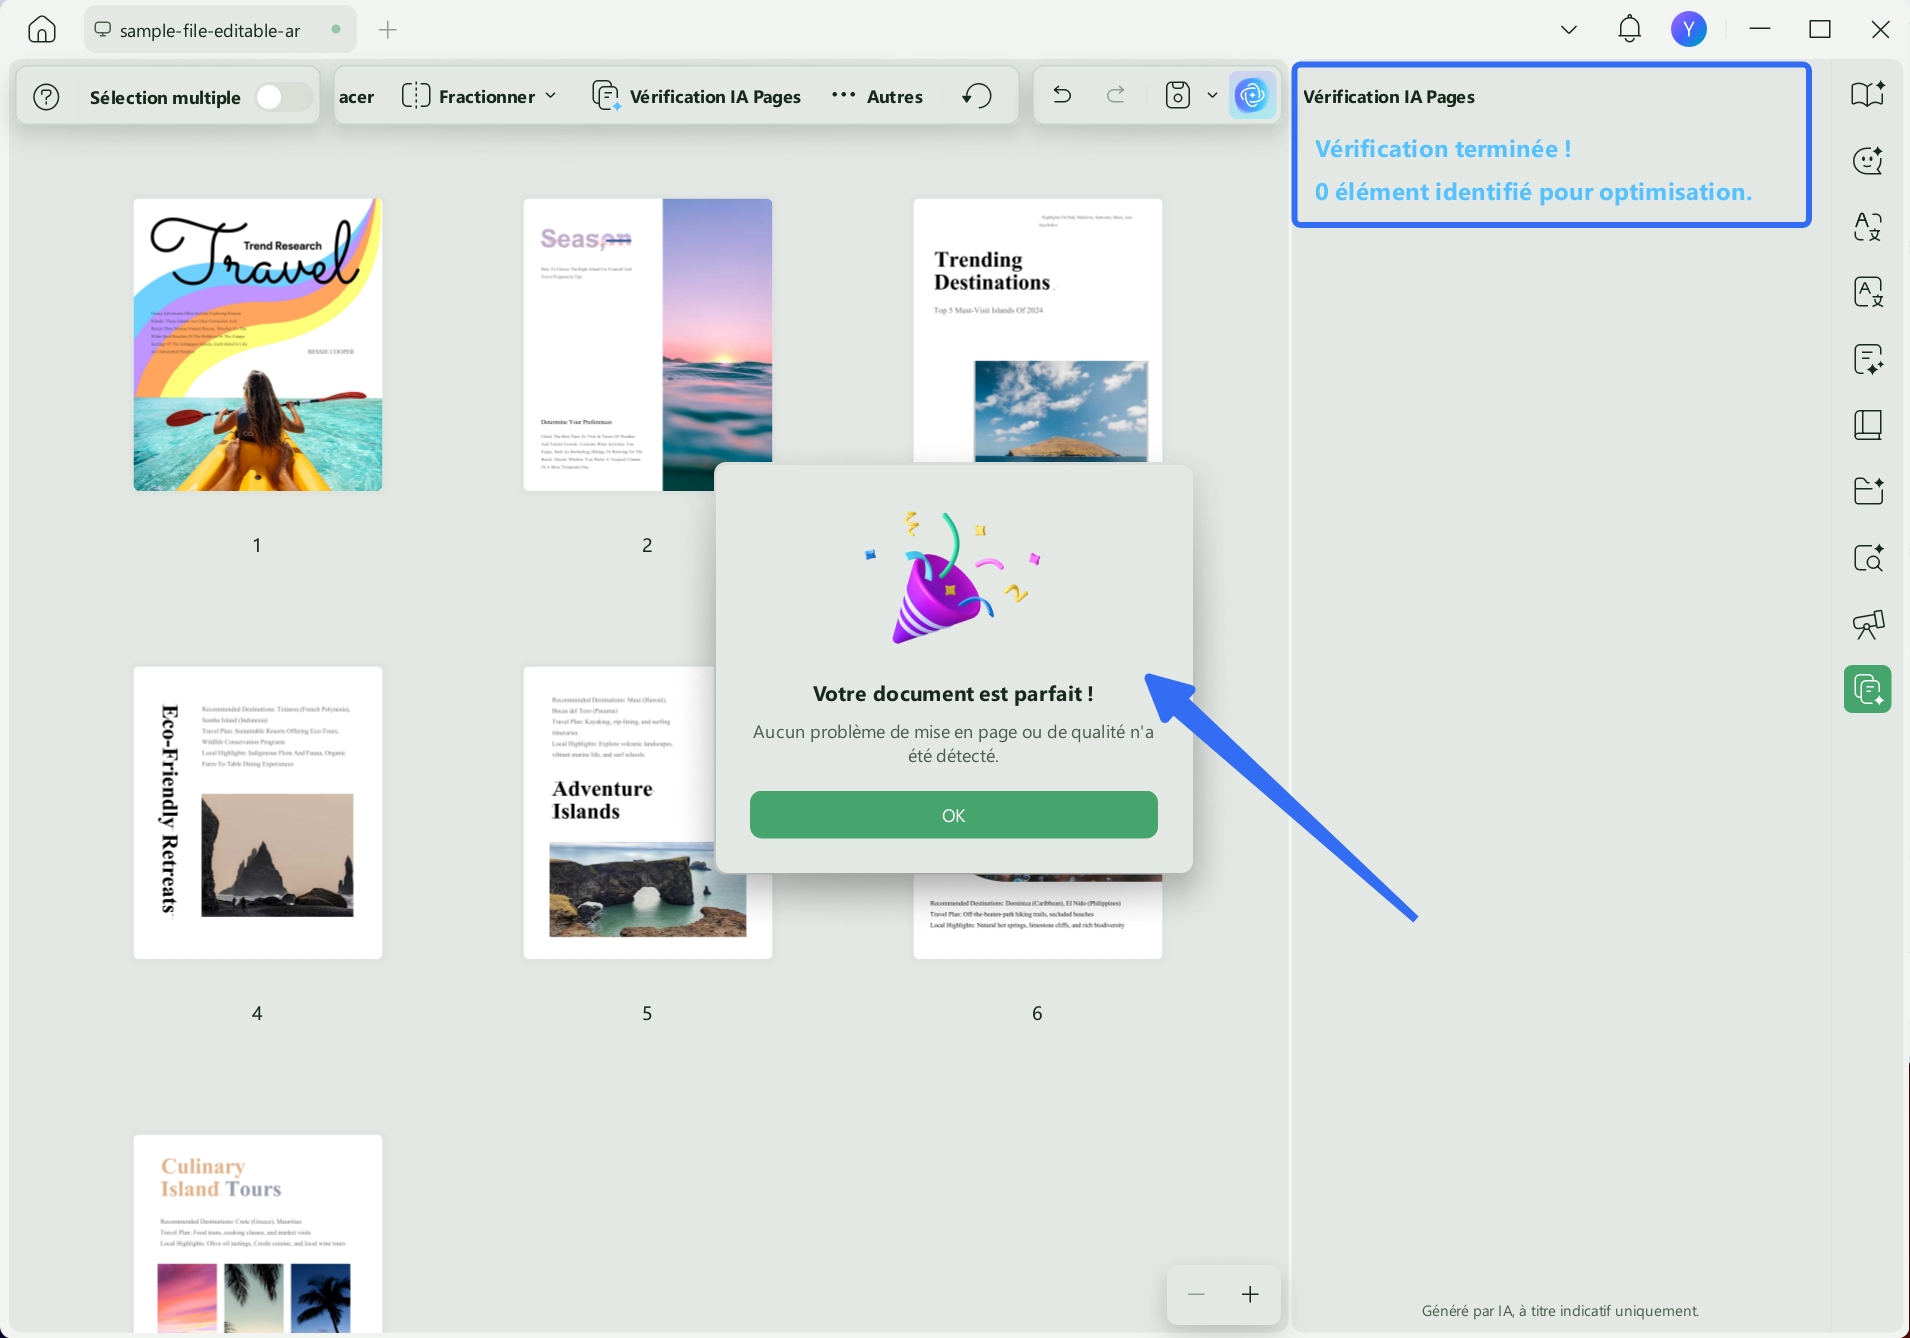The image size is (1910, 1338).
Task: Open the book panel icon in sidebar
Action: [x=1868, y=425]
